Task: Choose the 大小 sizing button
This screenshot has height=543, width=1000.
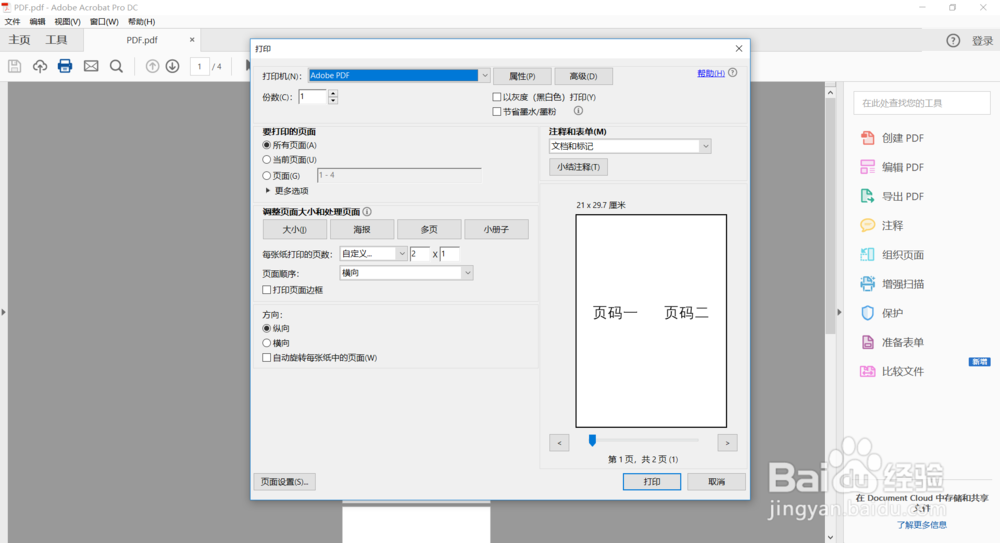Action: click(x=295, y=229)
